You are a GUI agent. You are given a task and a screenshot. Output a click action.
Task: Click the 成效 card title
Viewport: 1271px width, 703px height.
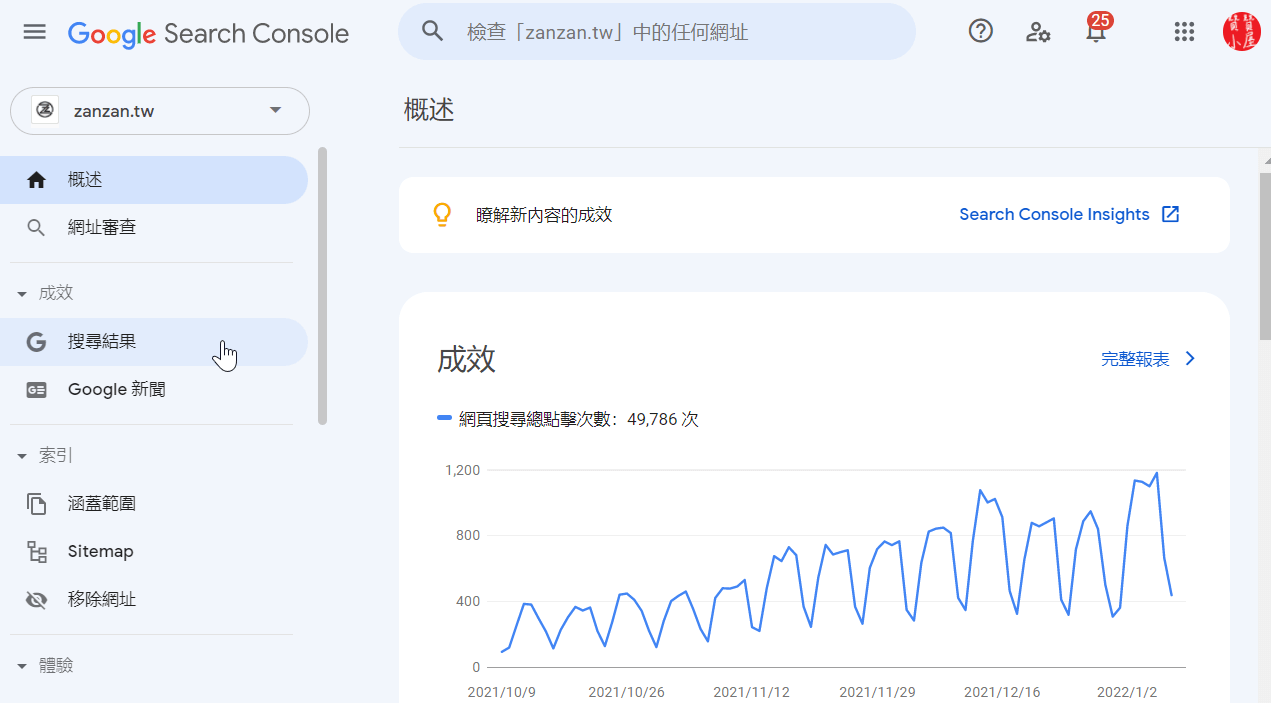tap(466, 359)
